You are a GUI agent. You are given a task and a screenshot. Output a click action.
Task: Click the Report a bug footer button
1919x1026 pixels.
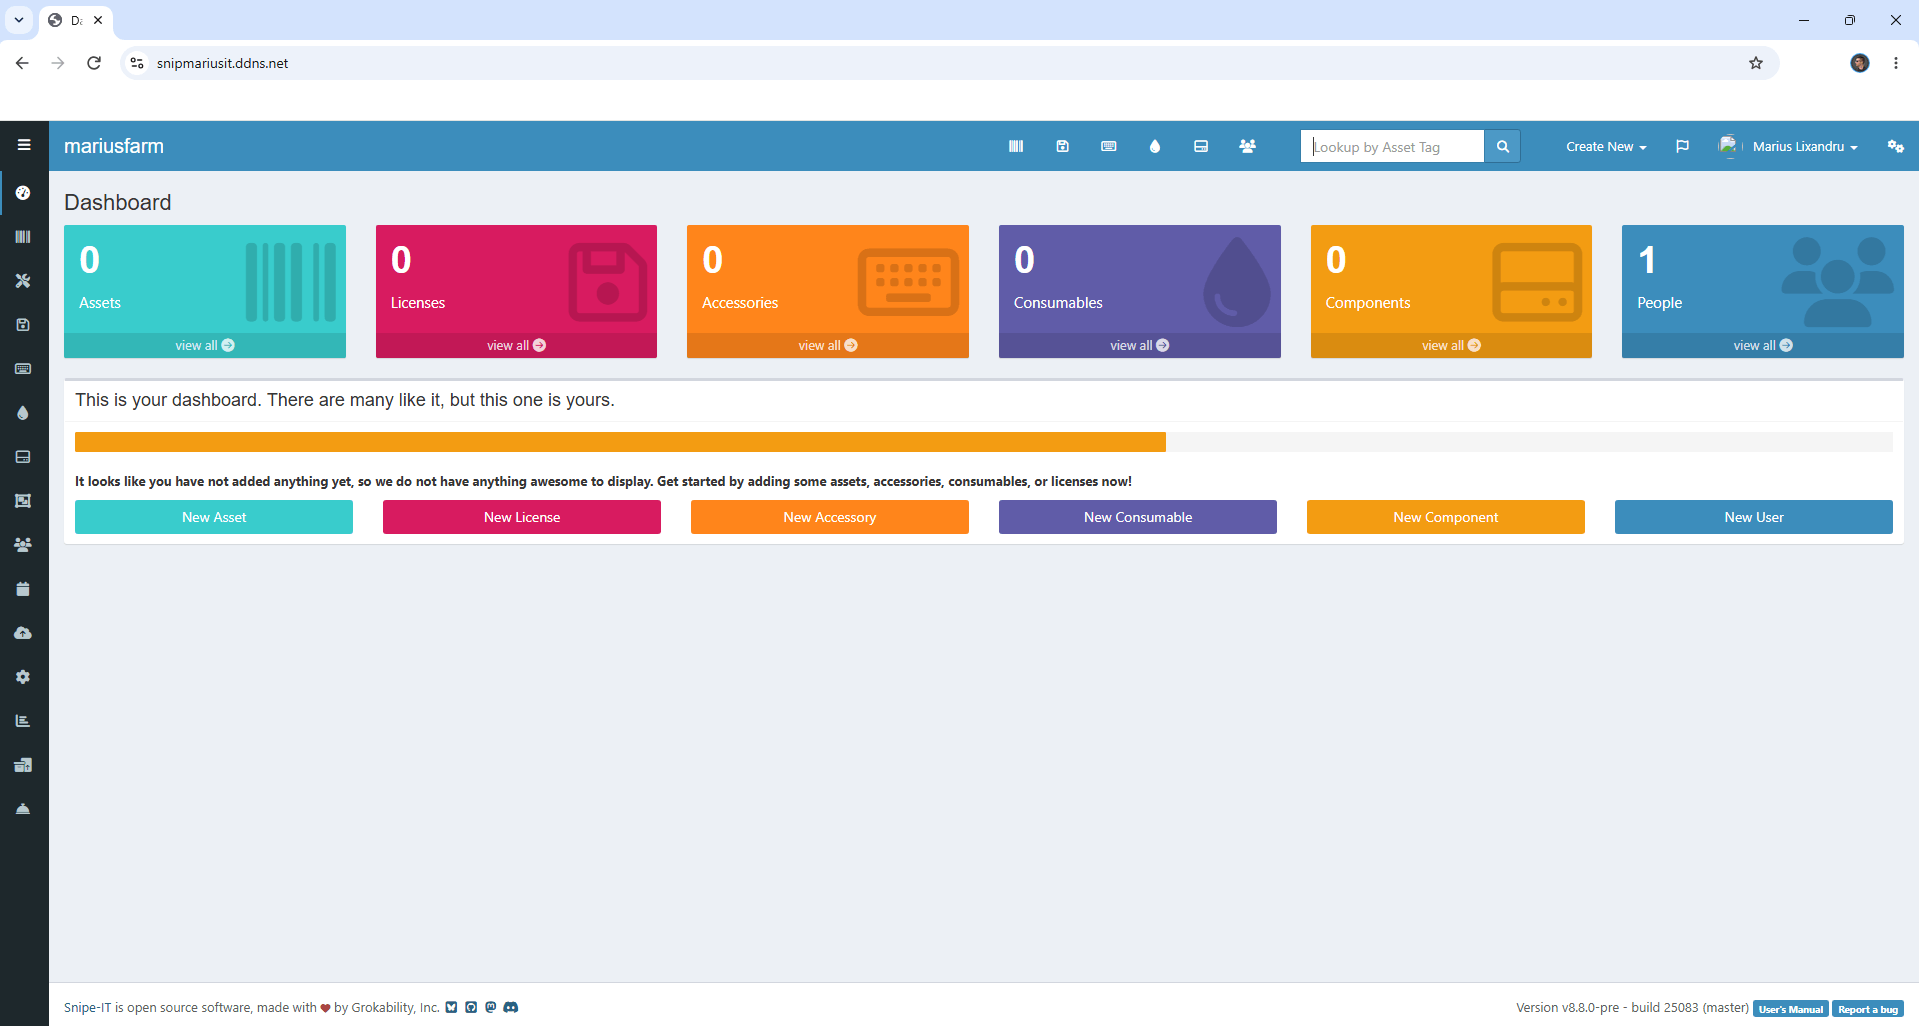pos(1868,1009)
